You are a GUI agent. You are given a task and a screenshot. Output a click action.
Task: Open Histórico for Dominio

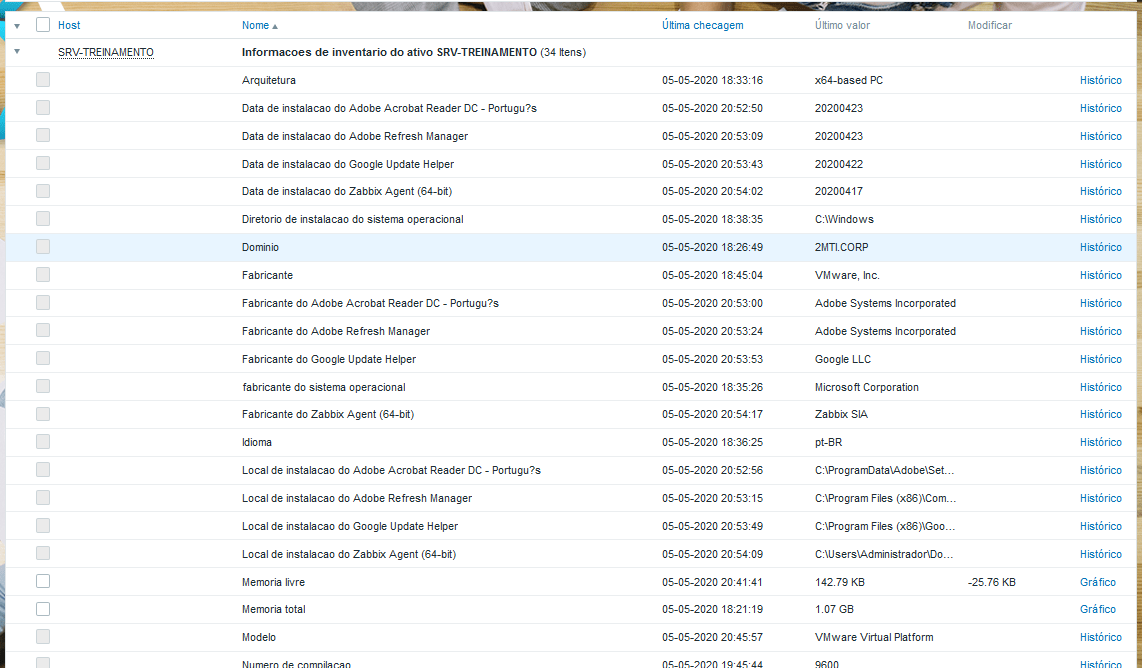click(1100, 247)
